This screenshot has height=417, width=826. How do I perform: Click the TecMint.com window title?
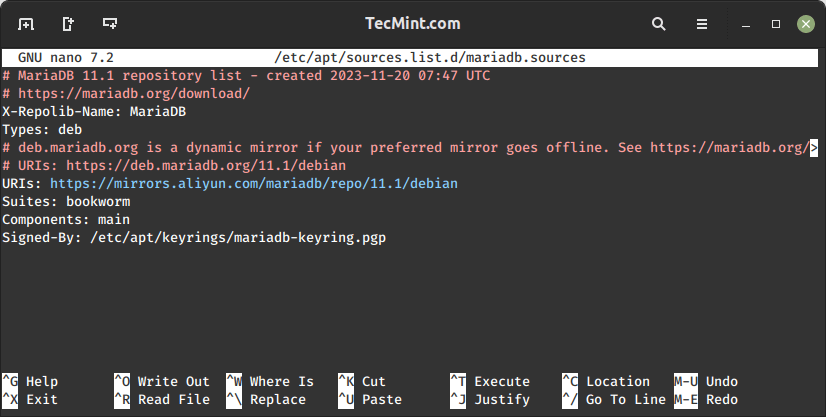(412, 23)
